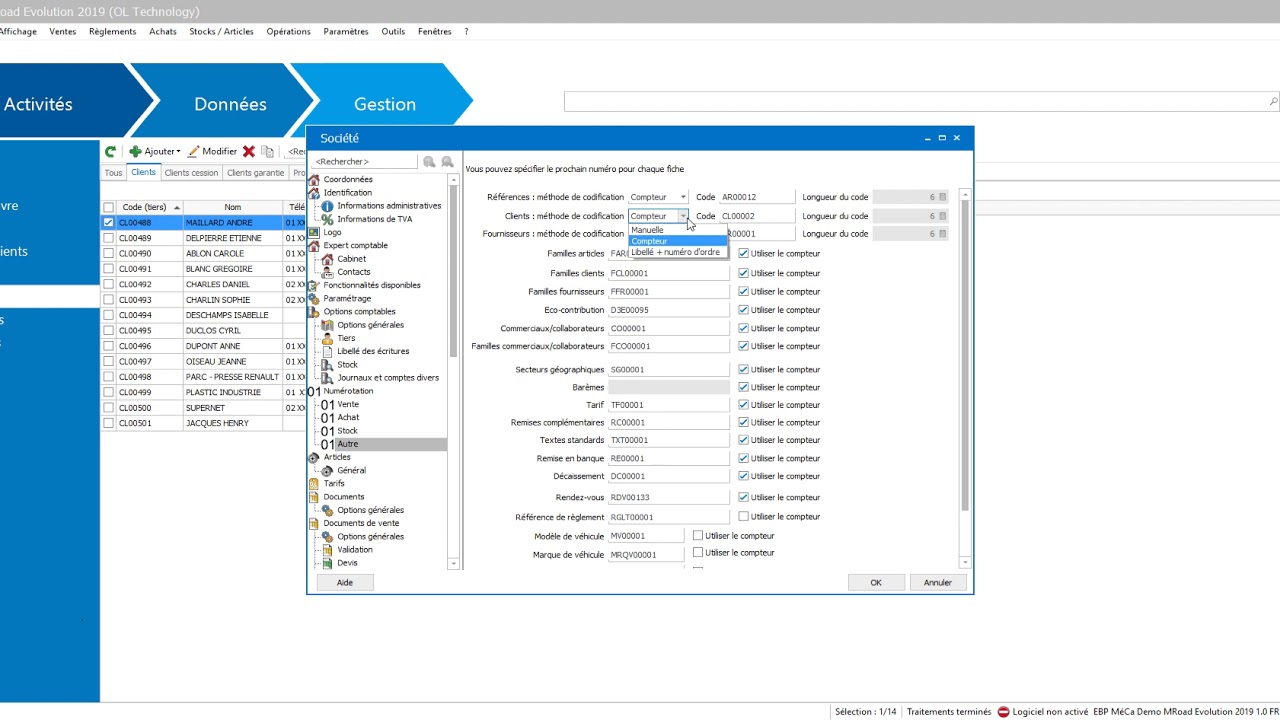This screenshot has width=1280, height=720.
Task: Click the Tarifs icon in the tree
Action: point(314,484)
